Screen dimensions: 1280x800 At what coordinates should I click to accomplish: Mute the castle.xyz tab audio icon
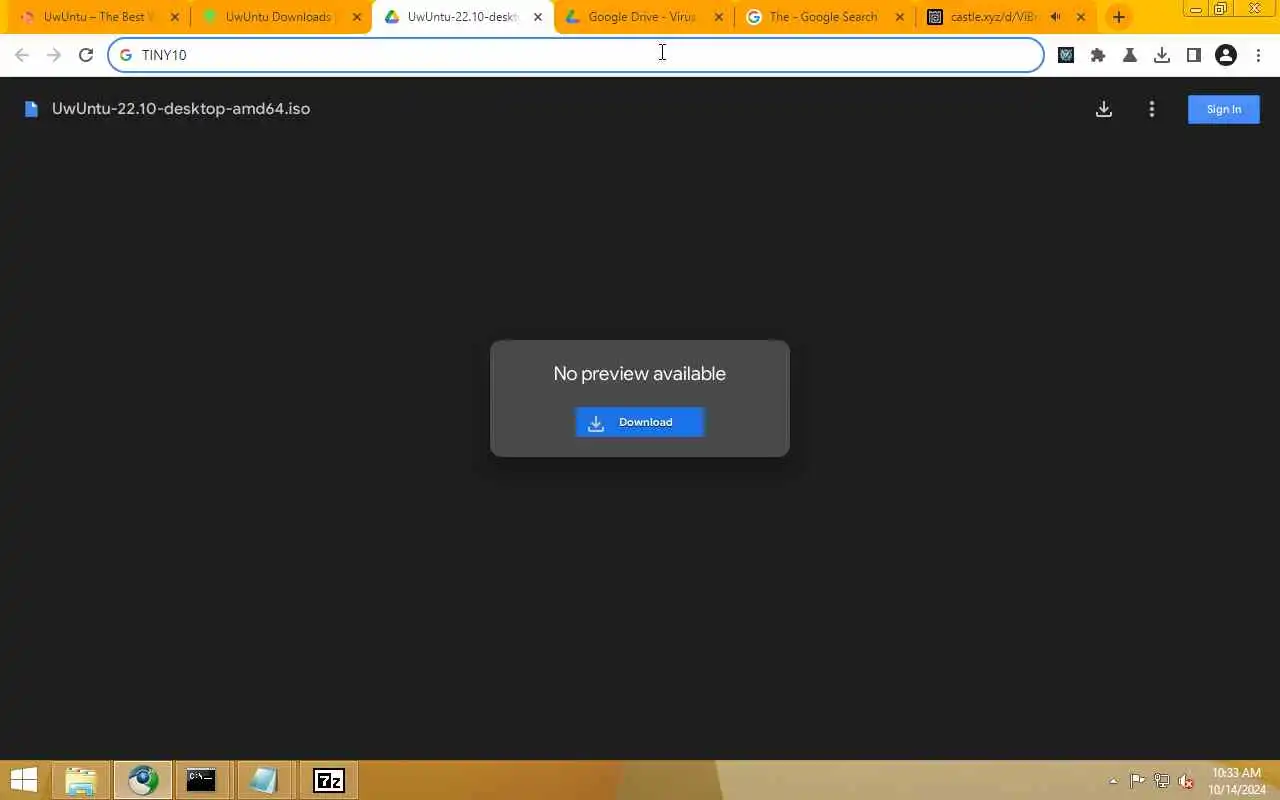(1055, 17)
